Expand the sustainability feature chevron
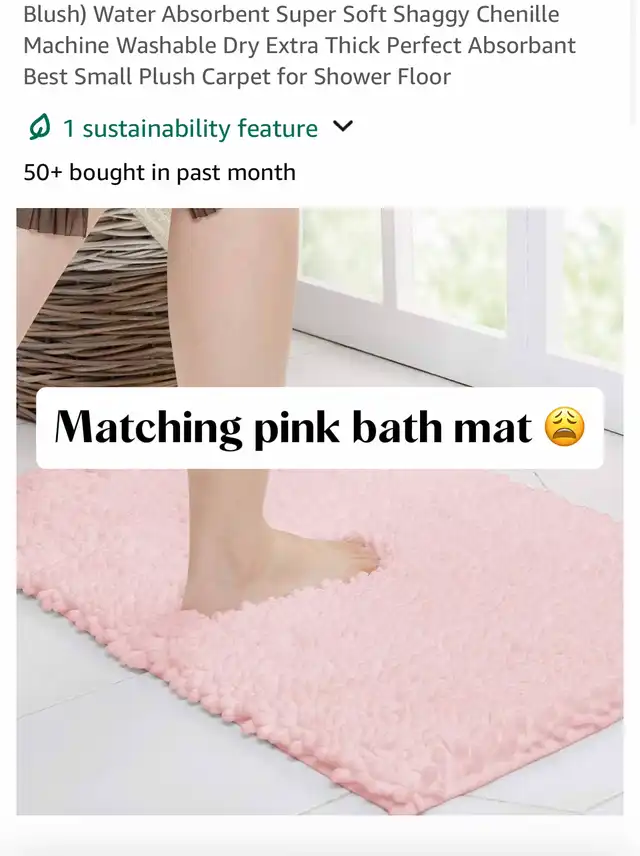Viewport: 640px width, 856px height. click(x=343, y=127)
